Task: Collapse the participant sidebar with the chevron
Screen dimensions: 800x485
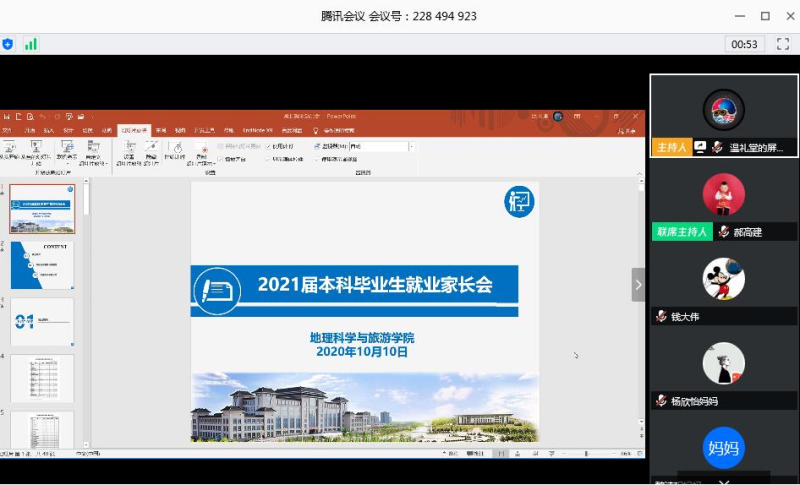Action: coord(638,284)
